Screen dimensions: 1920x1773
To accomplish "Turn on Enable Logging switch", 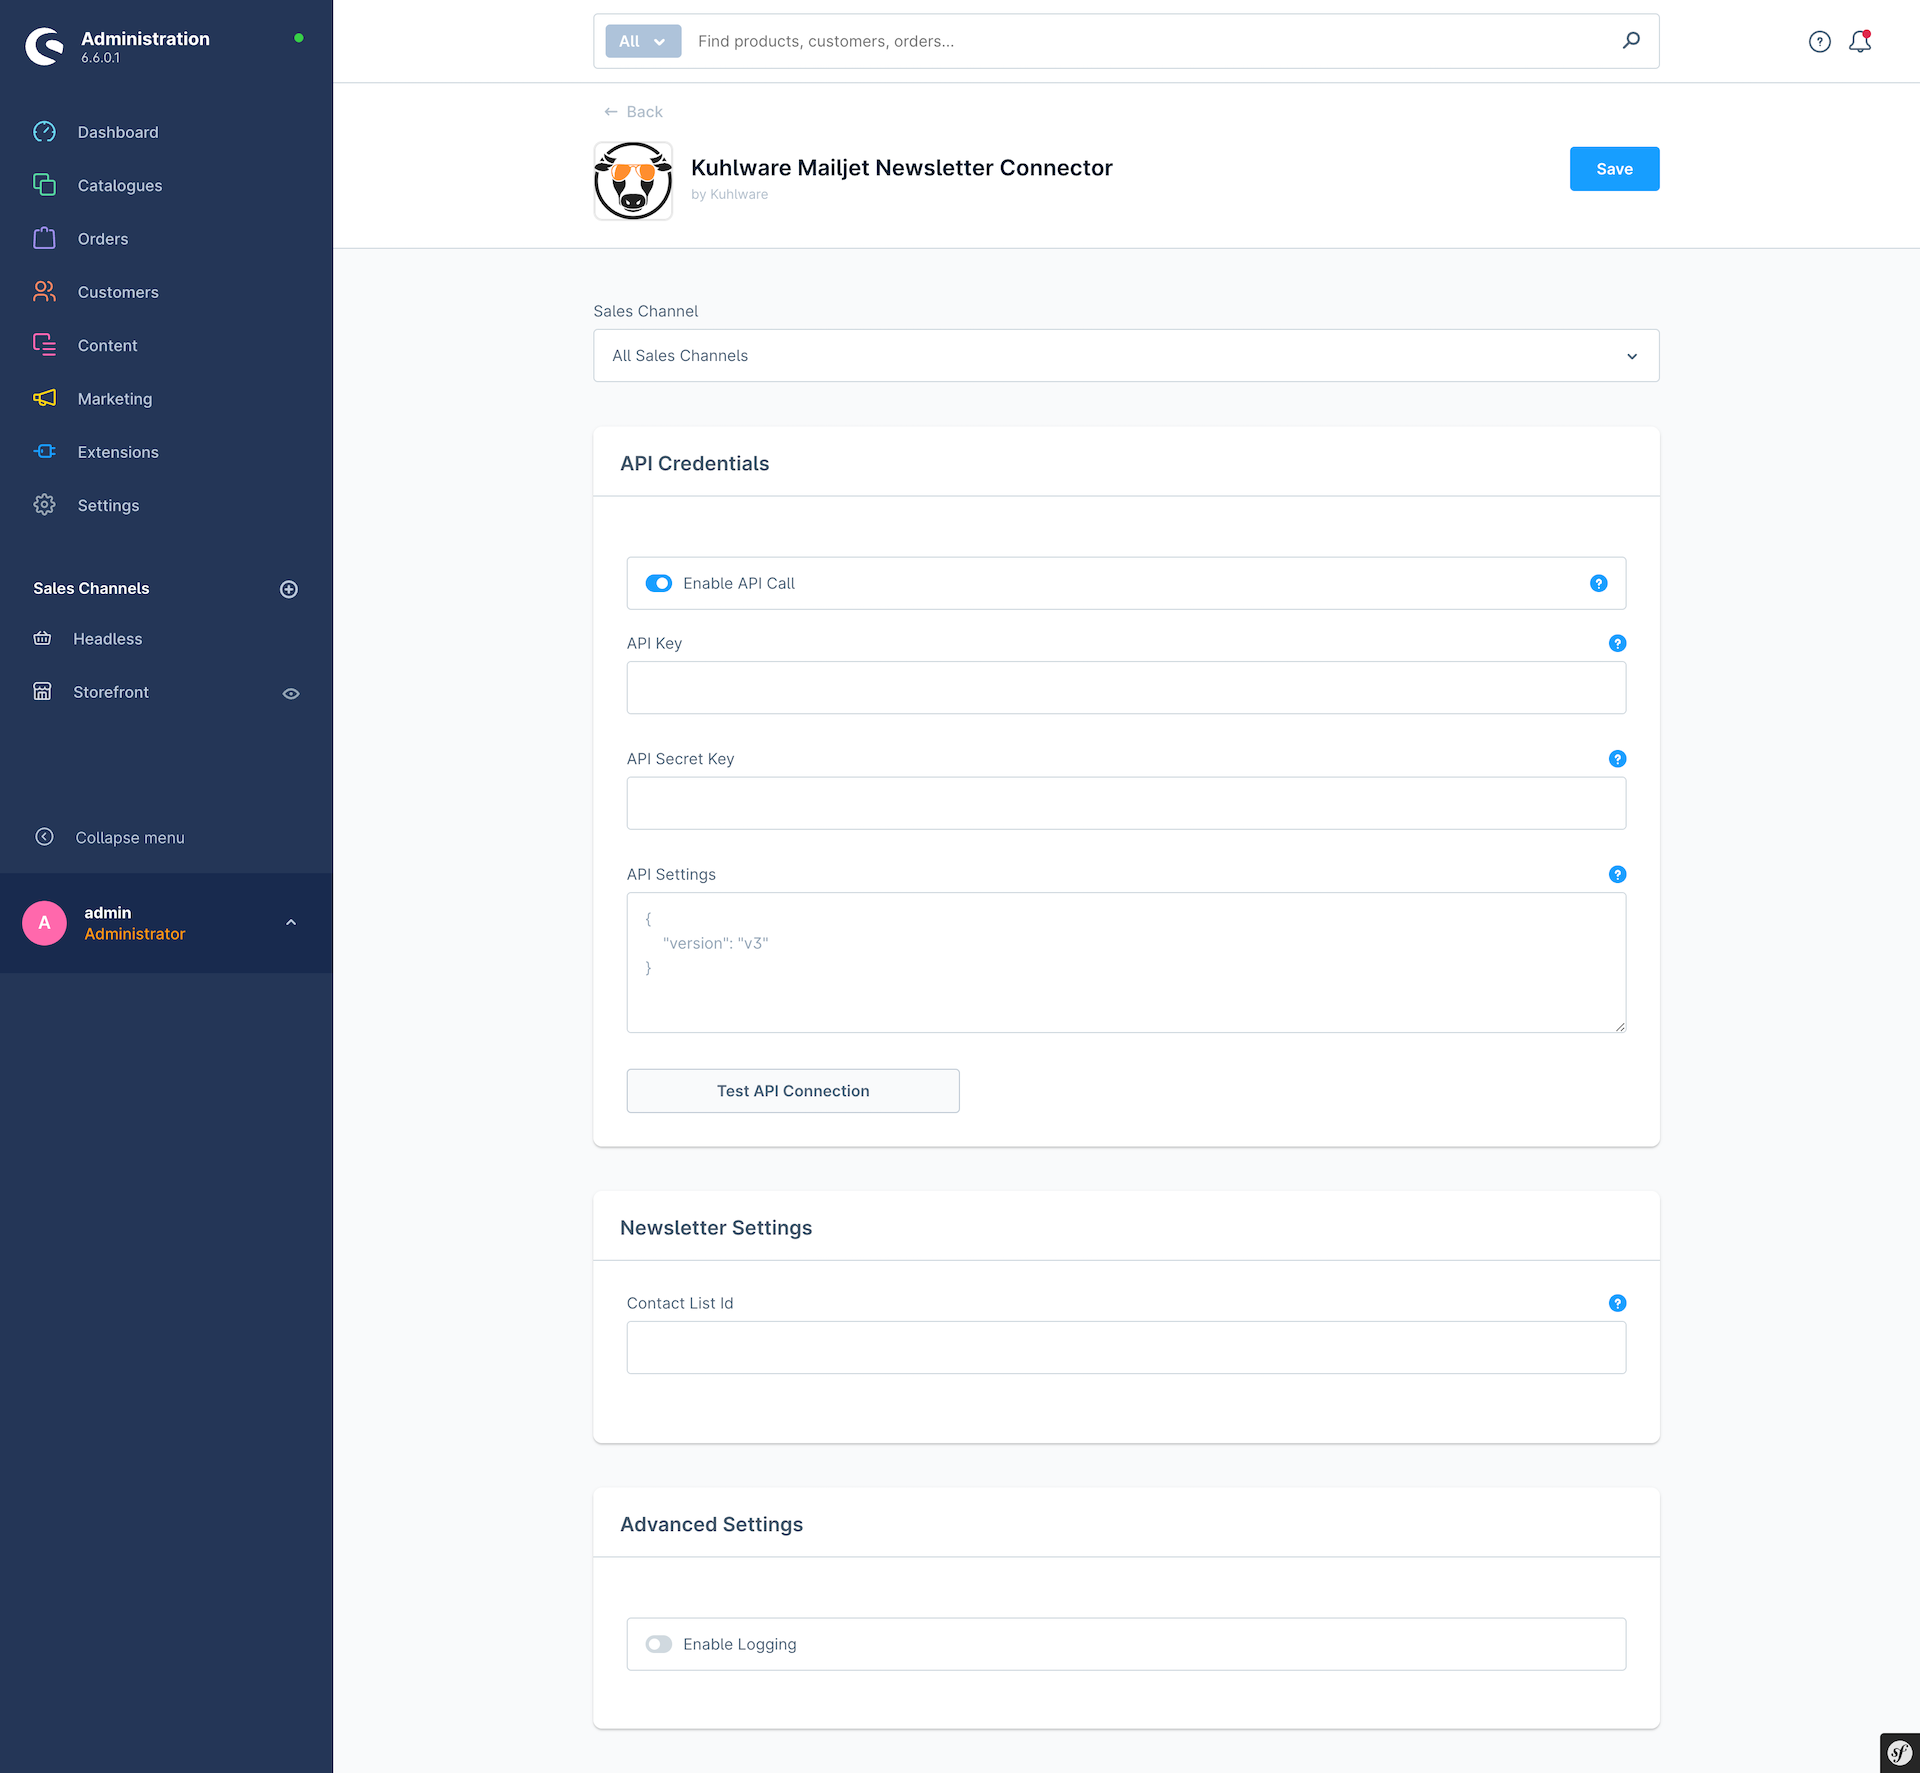I will pos(659,1644).
